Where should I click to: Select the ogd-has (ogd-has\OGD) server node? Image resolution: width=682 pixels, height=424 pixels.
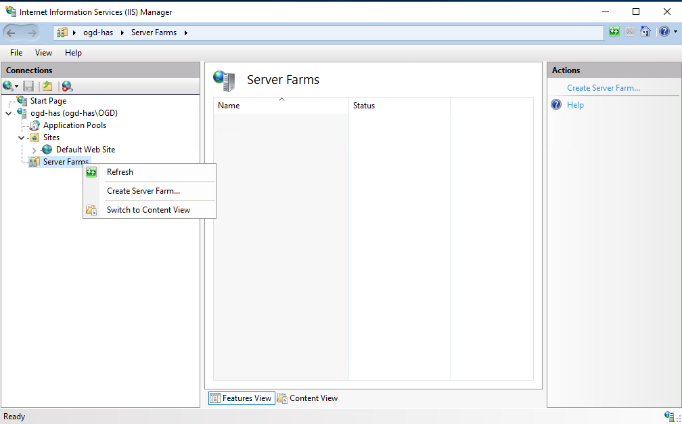click(x=74, y=113)
